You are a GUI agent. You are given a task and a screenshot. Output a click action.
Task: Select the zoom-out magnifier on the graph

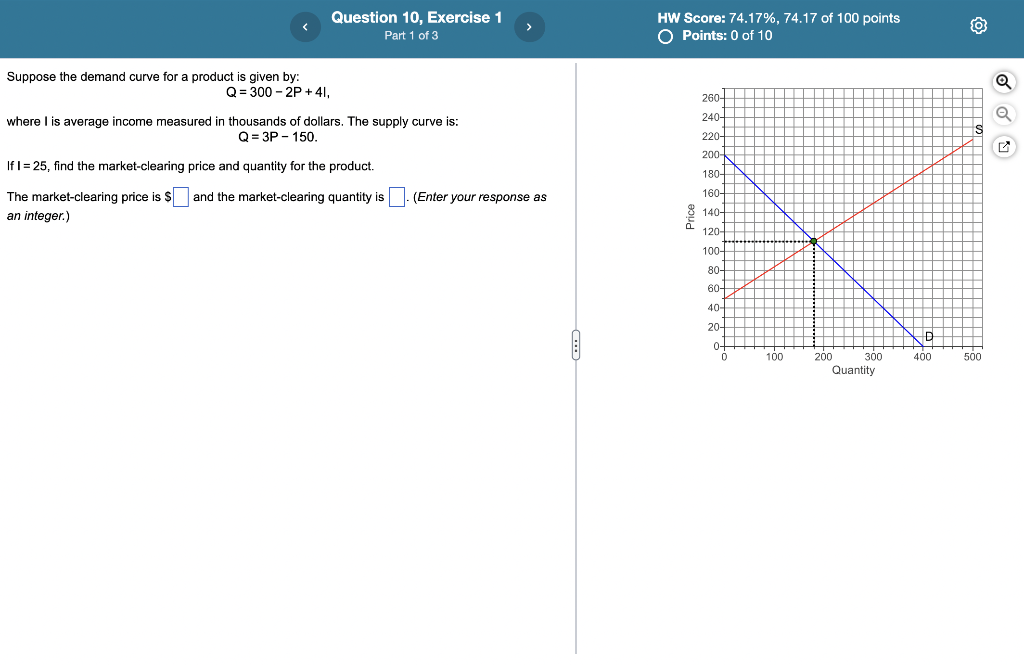tap(1003, 113)
